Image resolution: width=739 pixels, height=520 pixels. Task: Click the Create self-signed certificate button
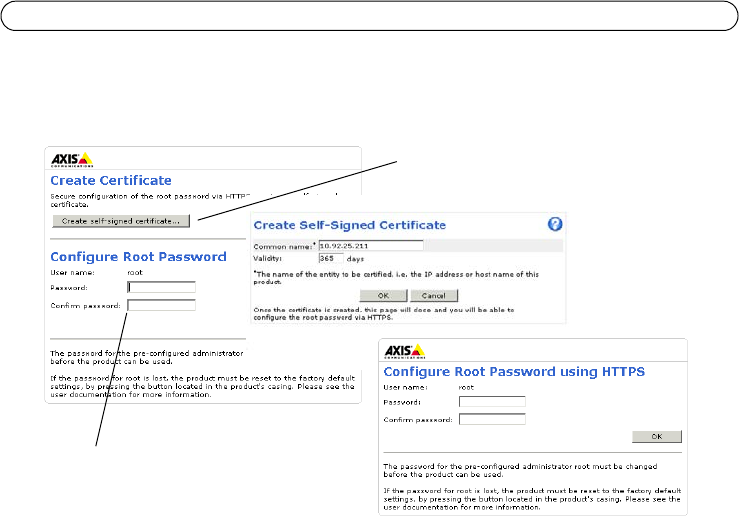121,221
